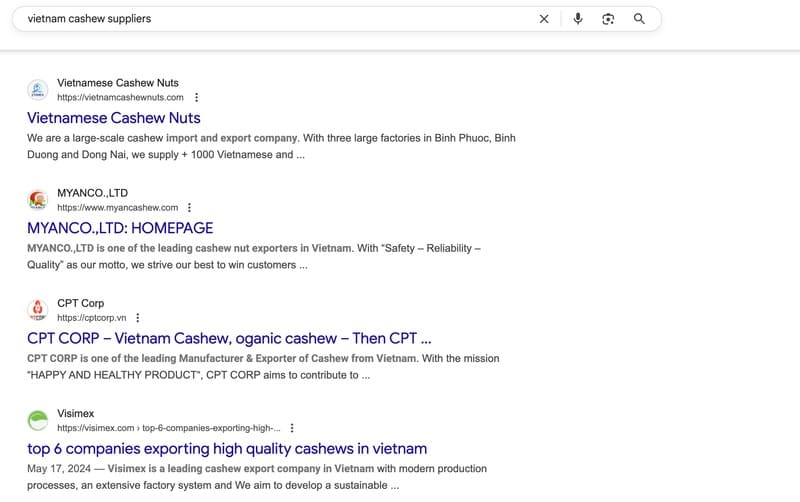Click the magnifying glass search button
Image resolution: width=800 pixels, height=502 pixels.
tap(640, 19)
